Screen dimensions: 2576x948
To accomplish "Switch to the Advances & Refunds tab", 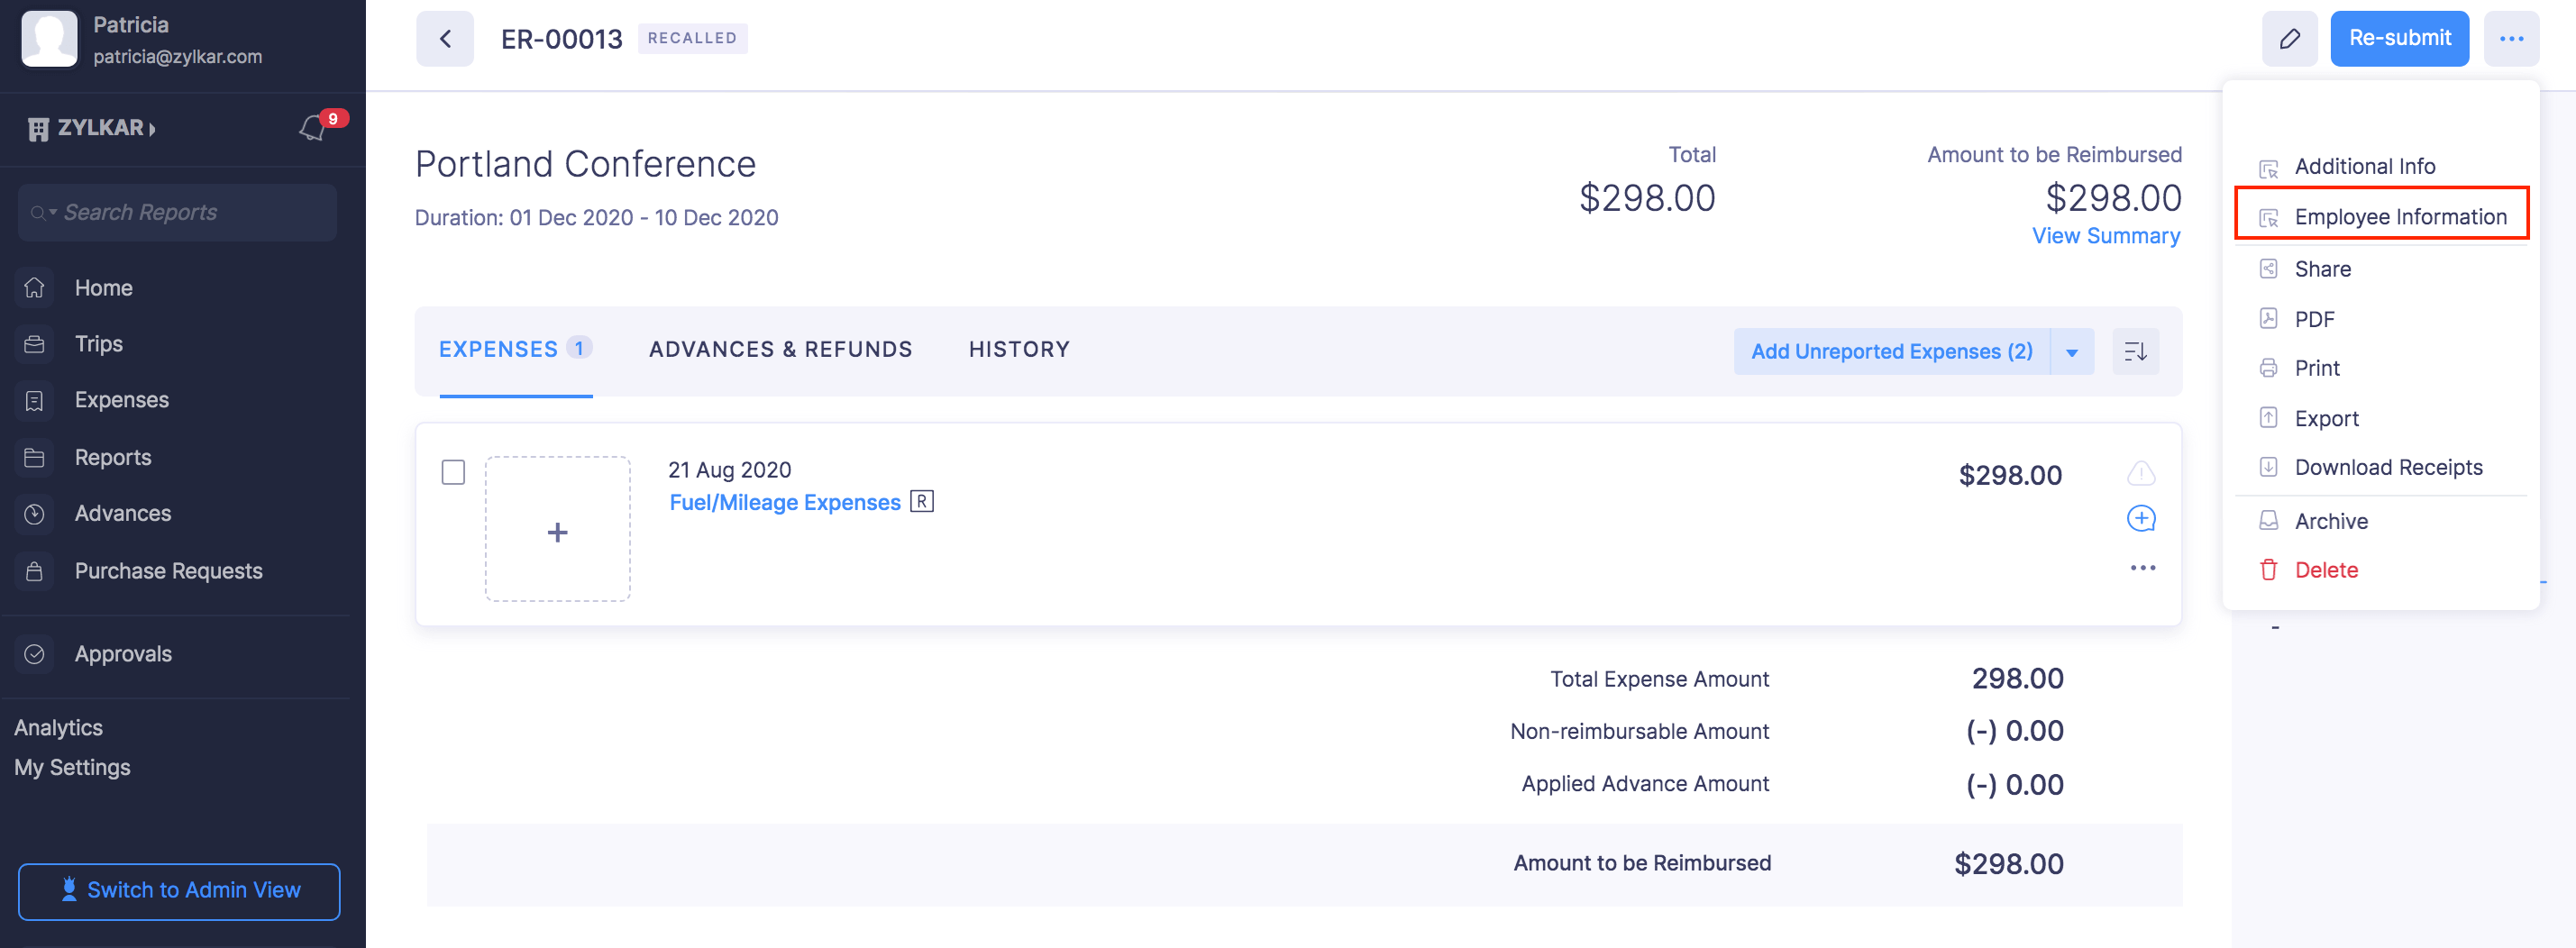I will click(x=780, y=349).
